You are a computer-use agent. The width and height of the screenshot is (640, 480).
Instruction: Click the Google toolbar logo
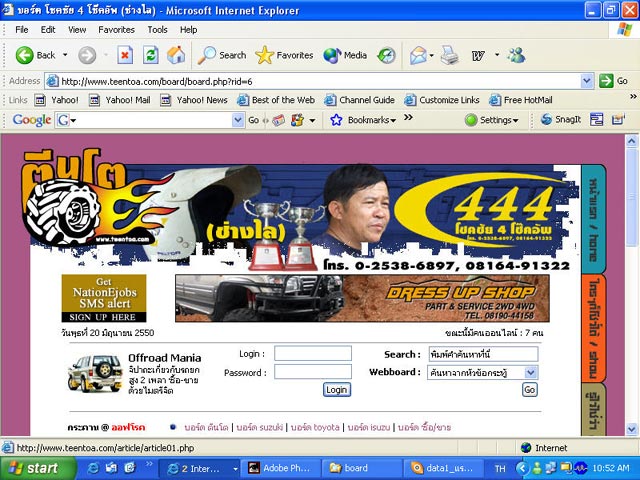pos(32,120)
